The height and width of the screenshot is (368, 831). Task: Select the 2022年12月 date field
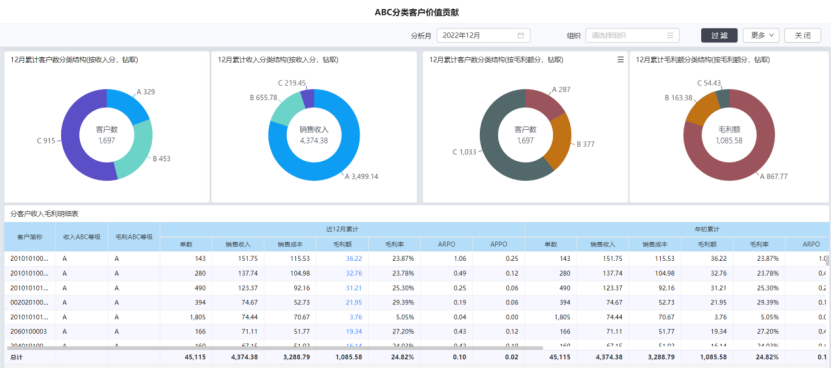[483, 36]
